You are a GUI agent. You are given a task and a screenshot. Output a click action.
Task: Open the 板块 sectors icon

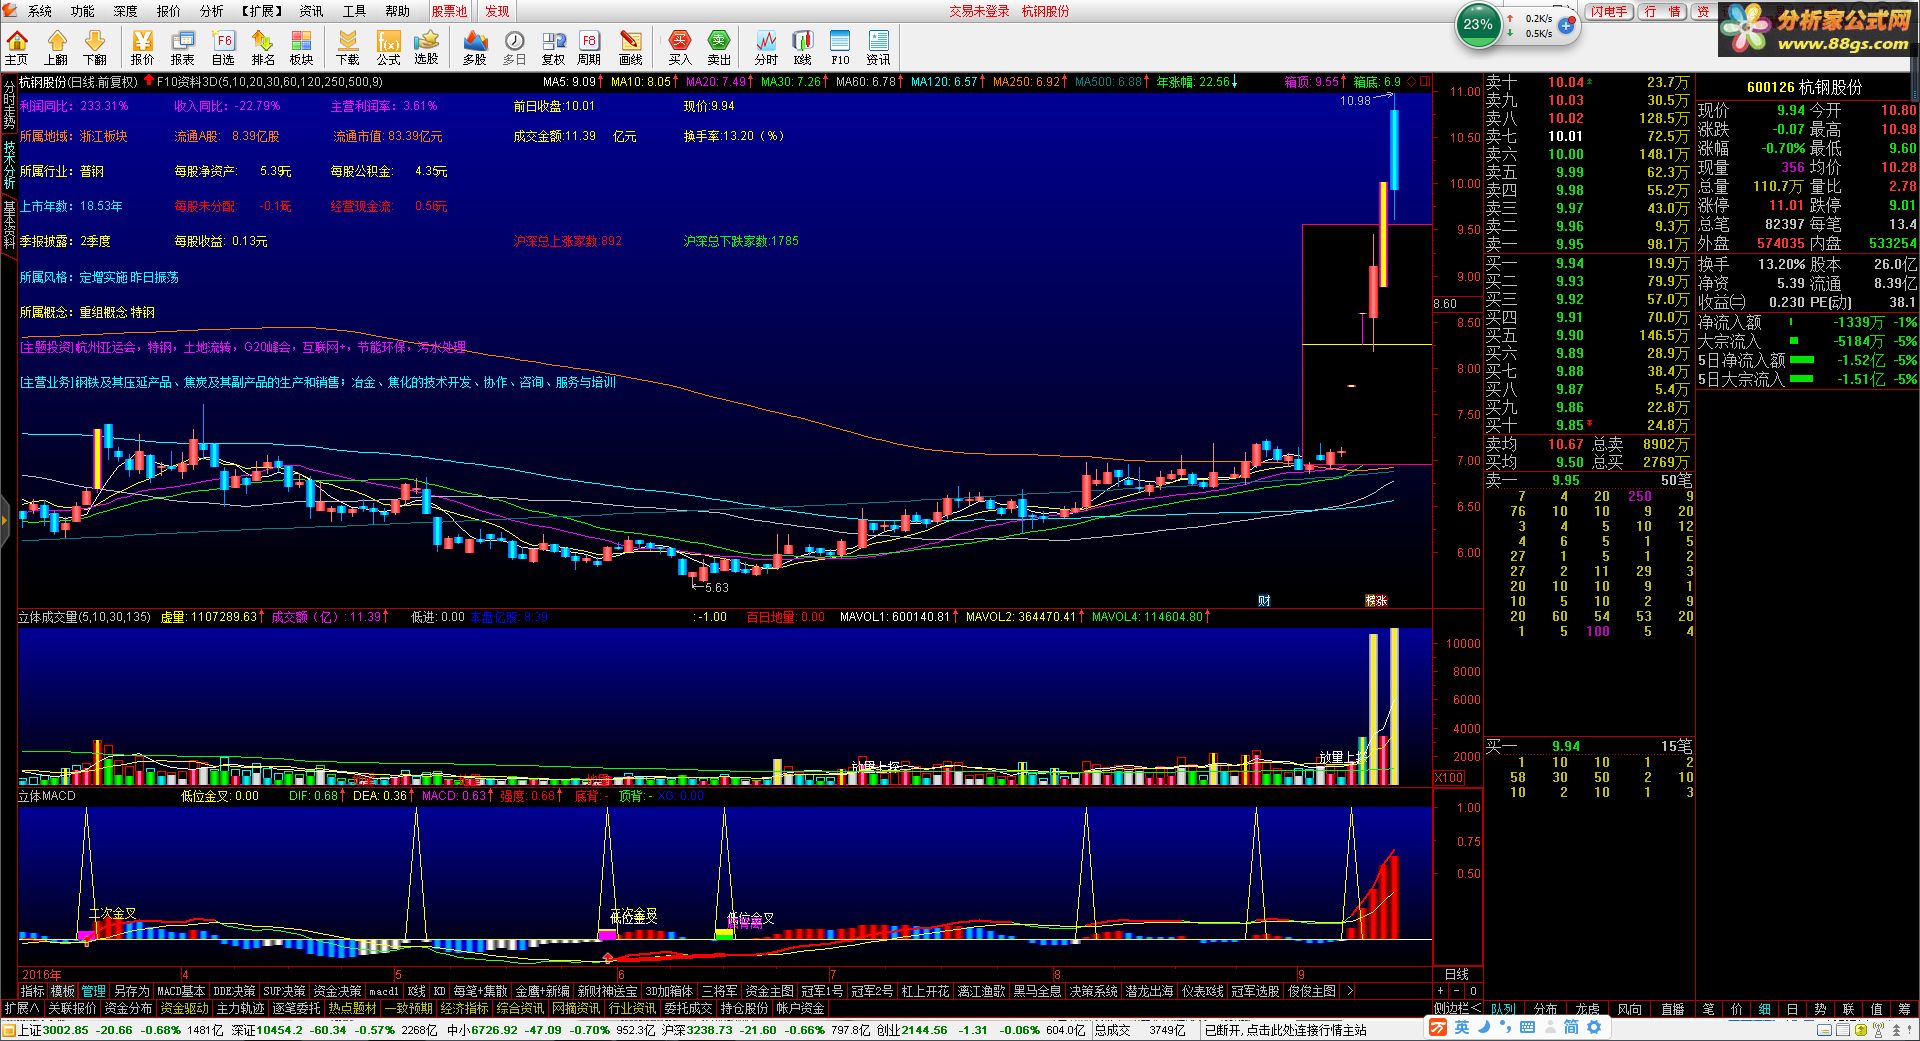[x=301, y=47]
